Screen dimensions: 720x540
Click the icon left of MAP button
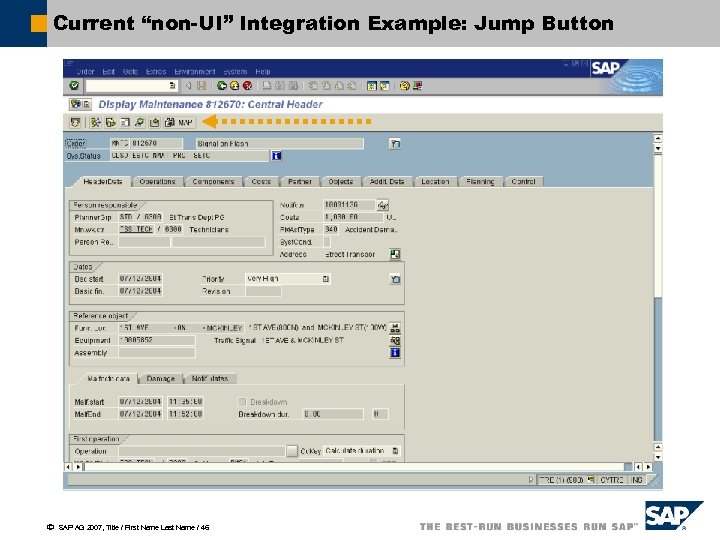pos(155,122)
